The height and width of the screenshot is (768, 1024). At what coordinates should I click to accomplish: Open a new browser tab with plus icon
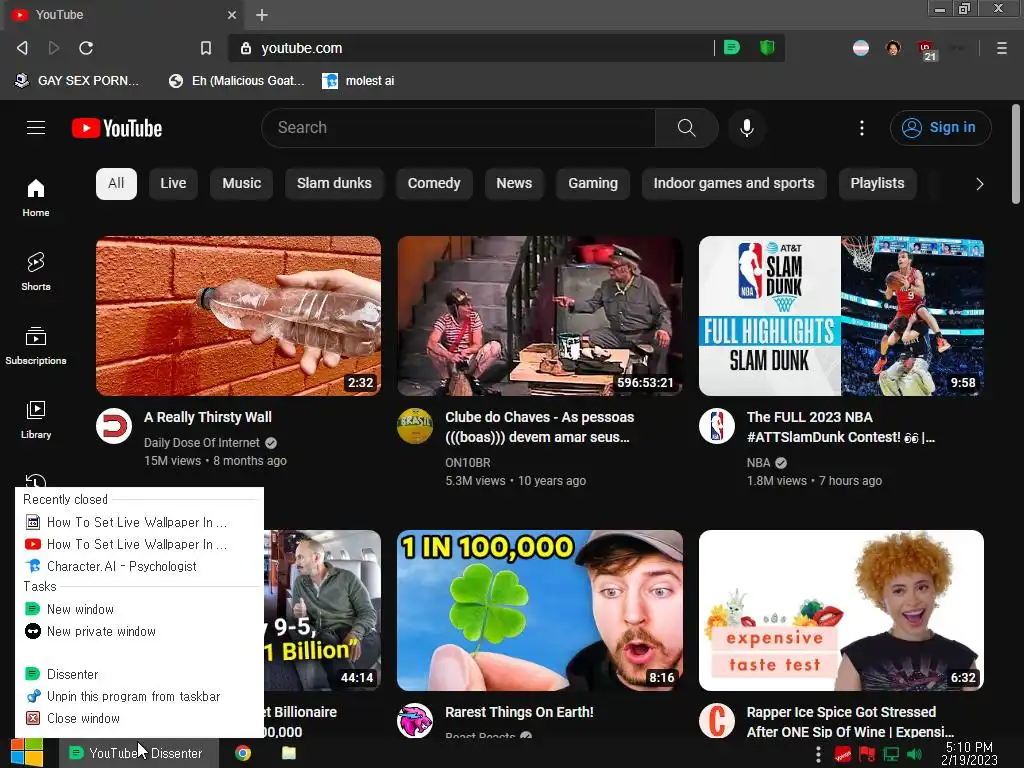click(x=262, y=15)
